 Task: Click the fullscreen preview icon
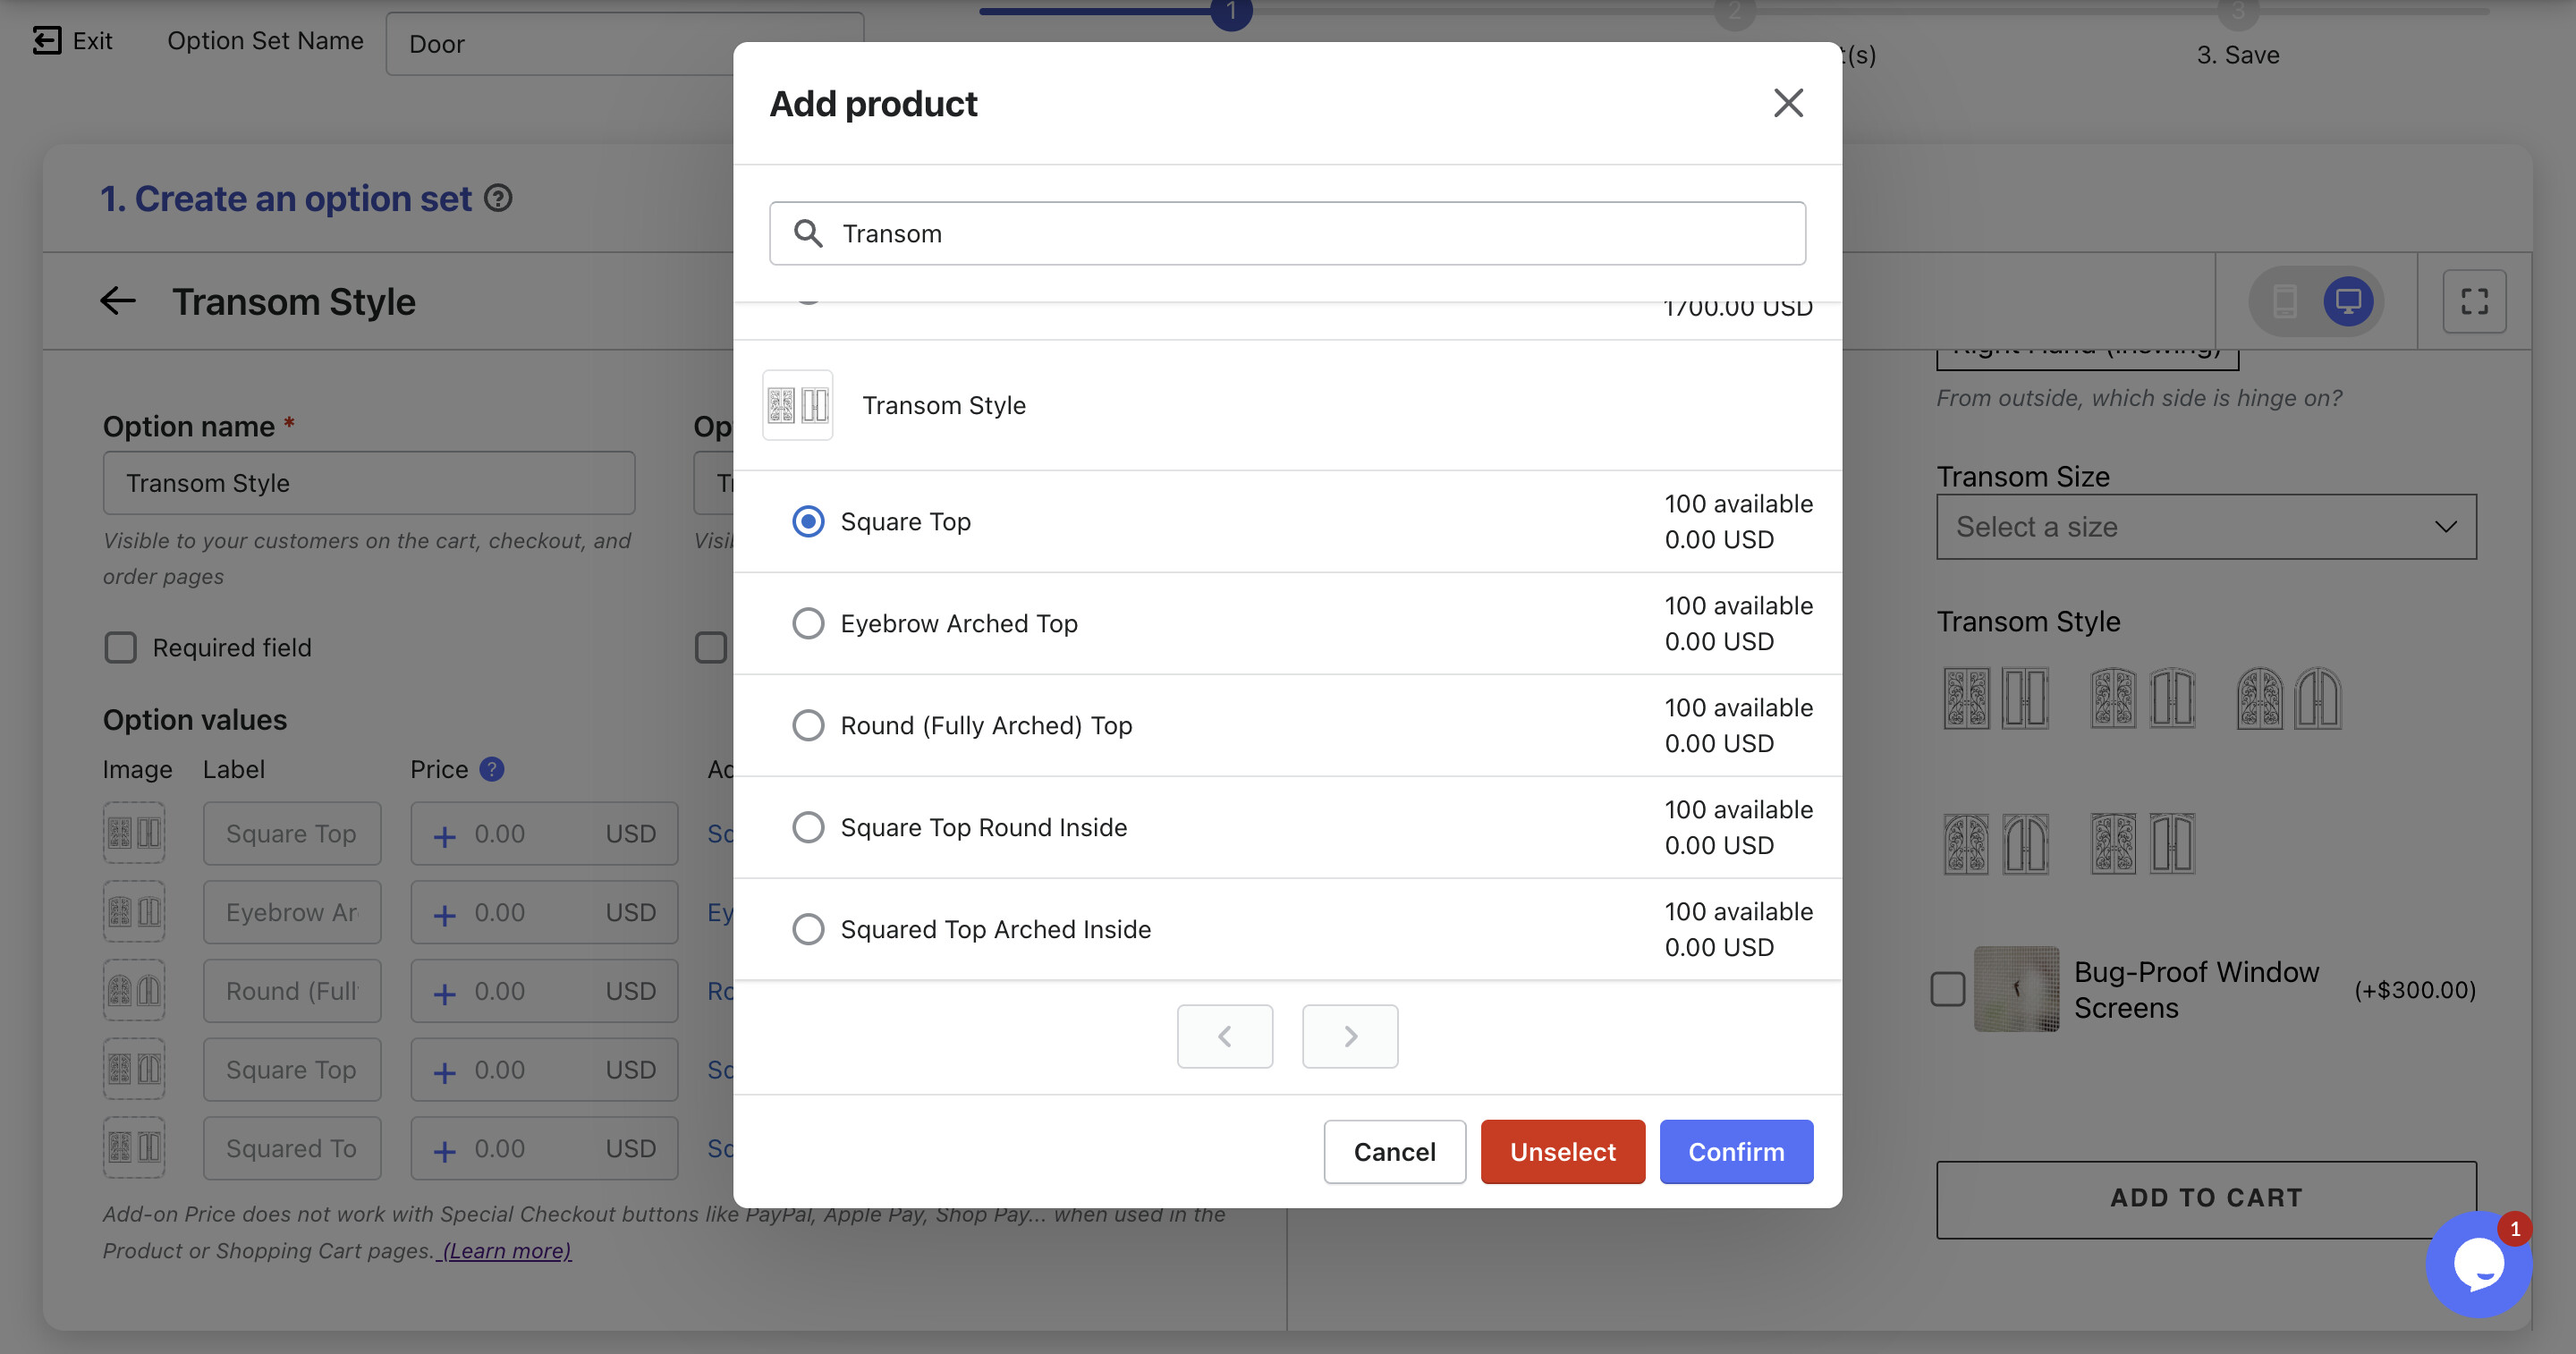(2474, 301)
